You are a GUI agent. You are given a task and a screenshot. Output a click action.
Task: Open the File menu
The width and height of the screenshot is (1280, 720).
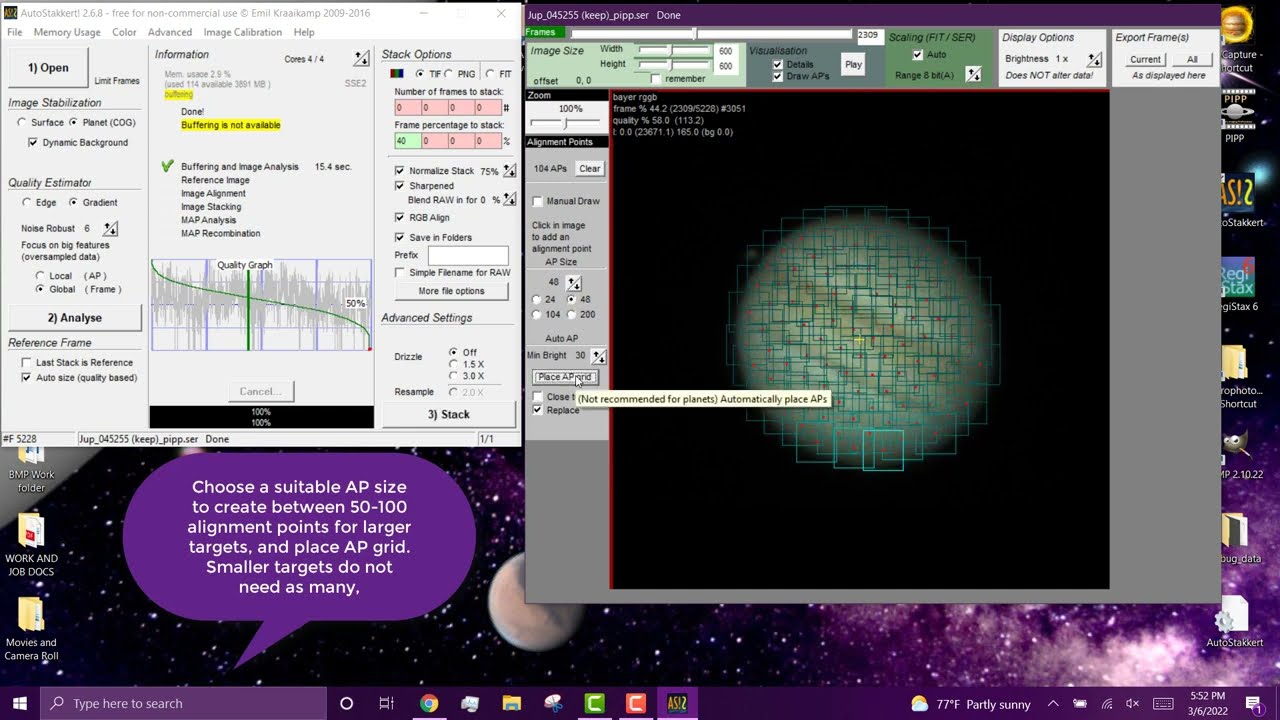pos(15,32)
